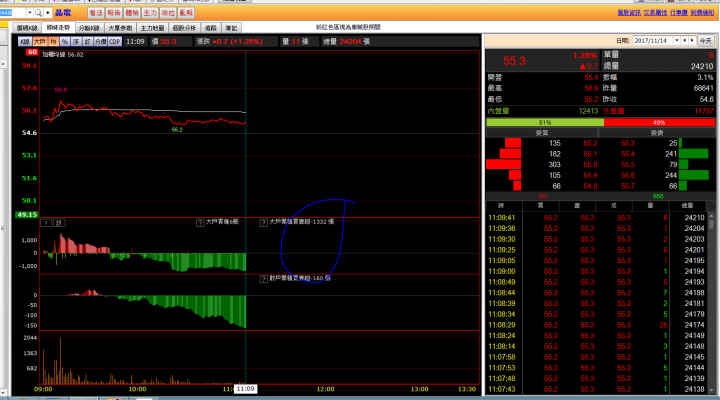720x400 pixels.
Task: Click the 內盤量 12413 value
Action: (588, 111)
